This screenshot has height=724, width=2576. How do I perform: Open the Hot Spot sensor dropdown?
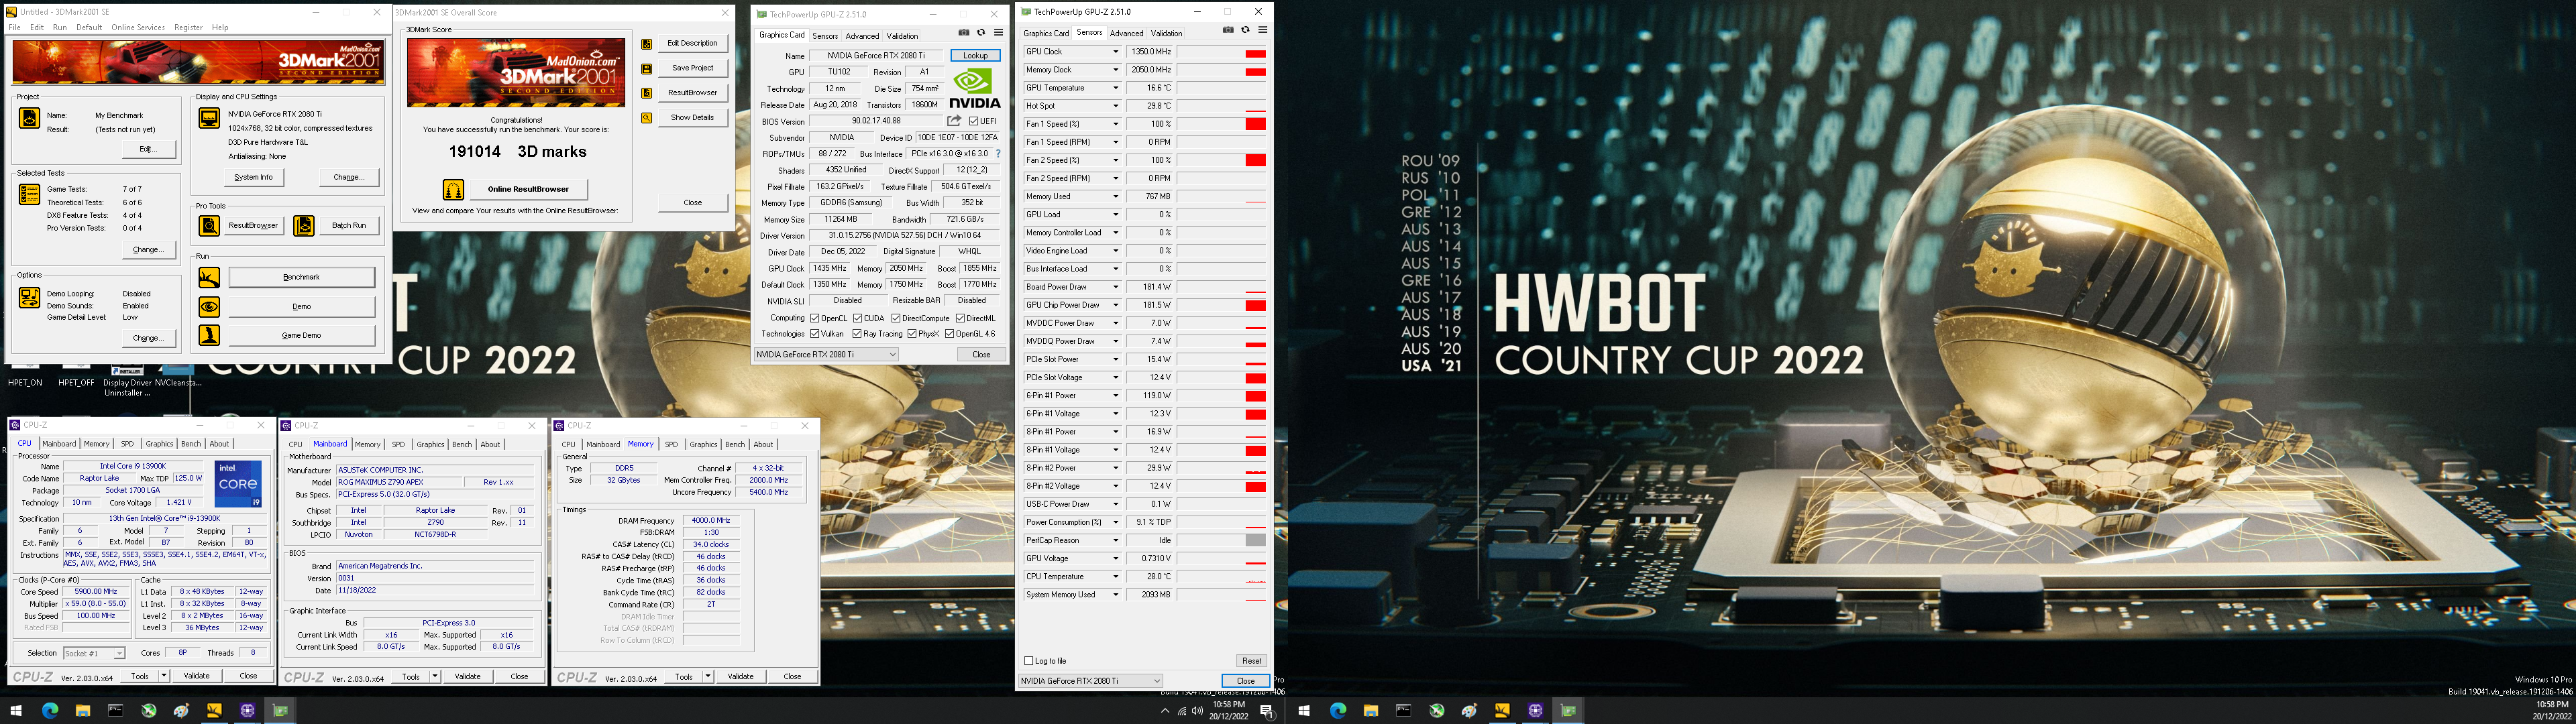pos(1116,106)
